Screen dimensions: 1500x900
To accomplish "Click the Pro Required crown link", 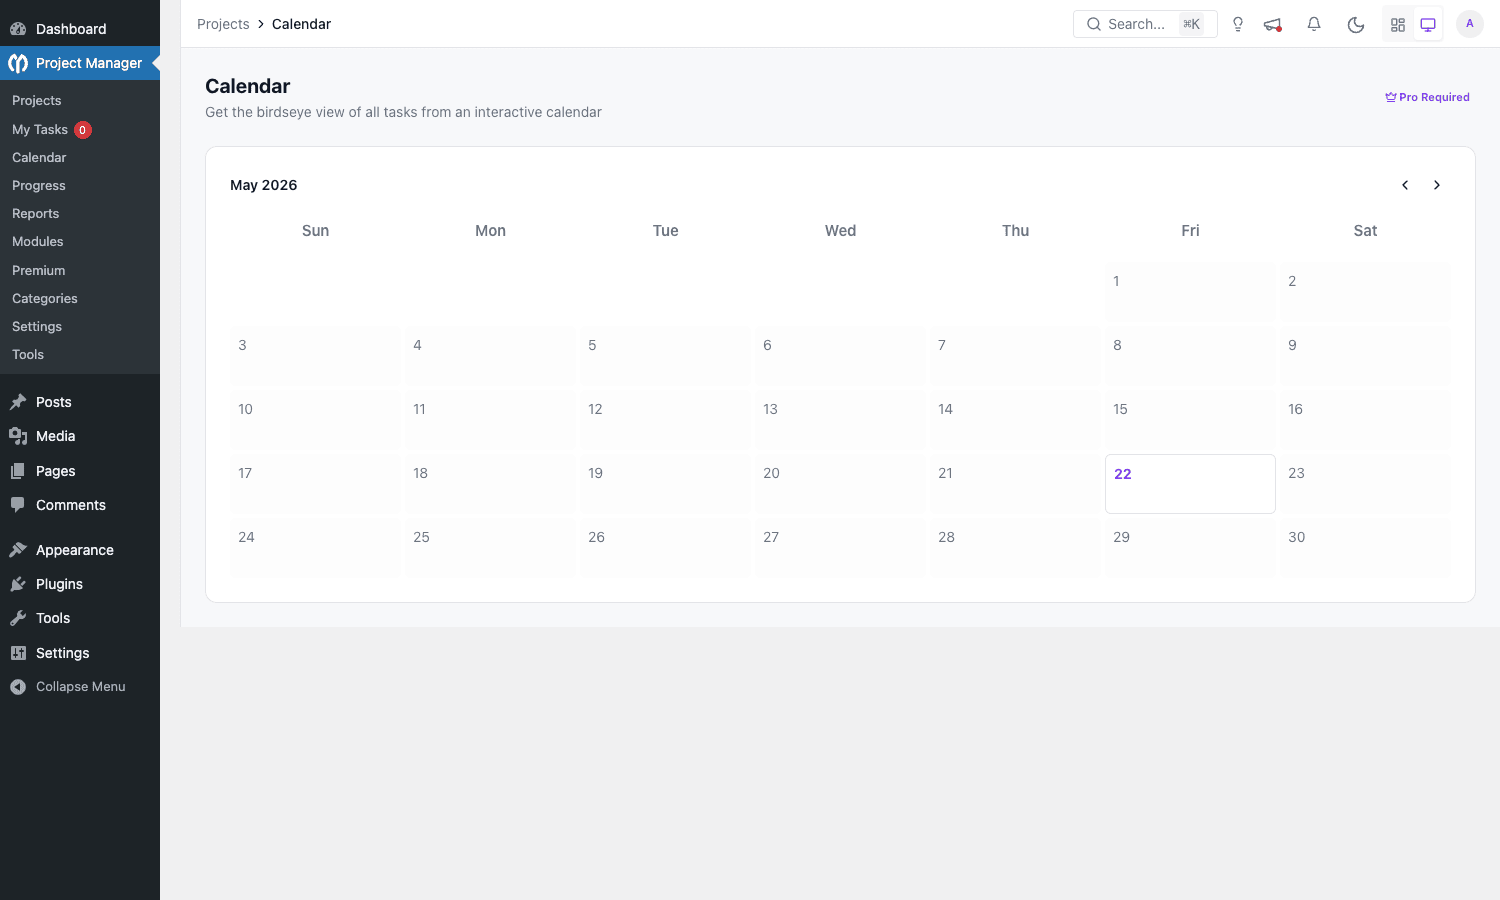I will tap(1427, 97).
